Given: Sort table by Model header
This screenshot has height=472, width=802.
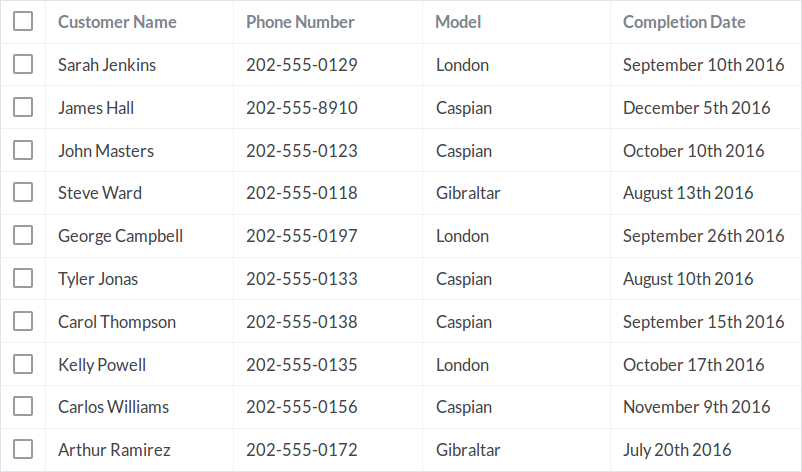Looking at the screenshot, I should (x=458, y=22).
